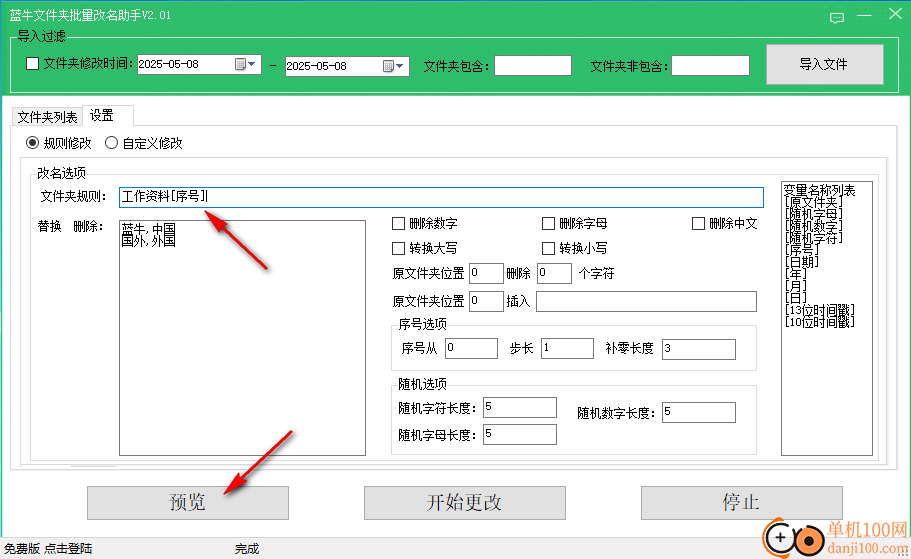Click the 序号从 start value field
911x559 pixels.
coord(471,349)
